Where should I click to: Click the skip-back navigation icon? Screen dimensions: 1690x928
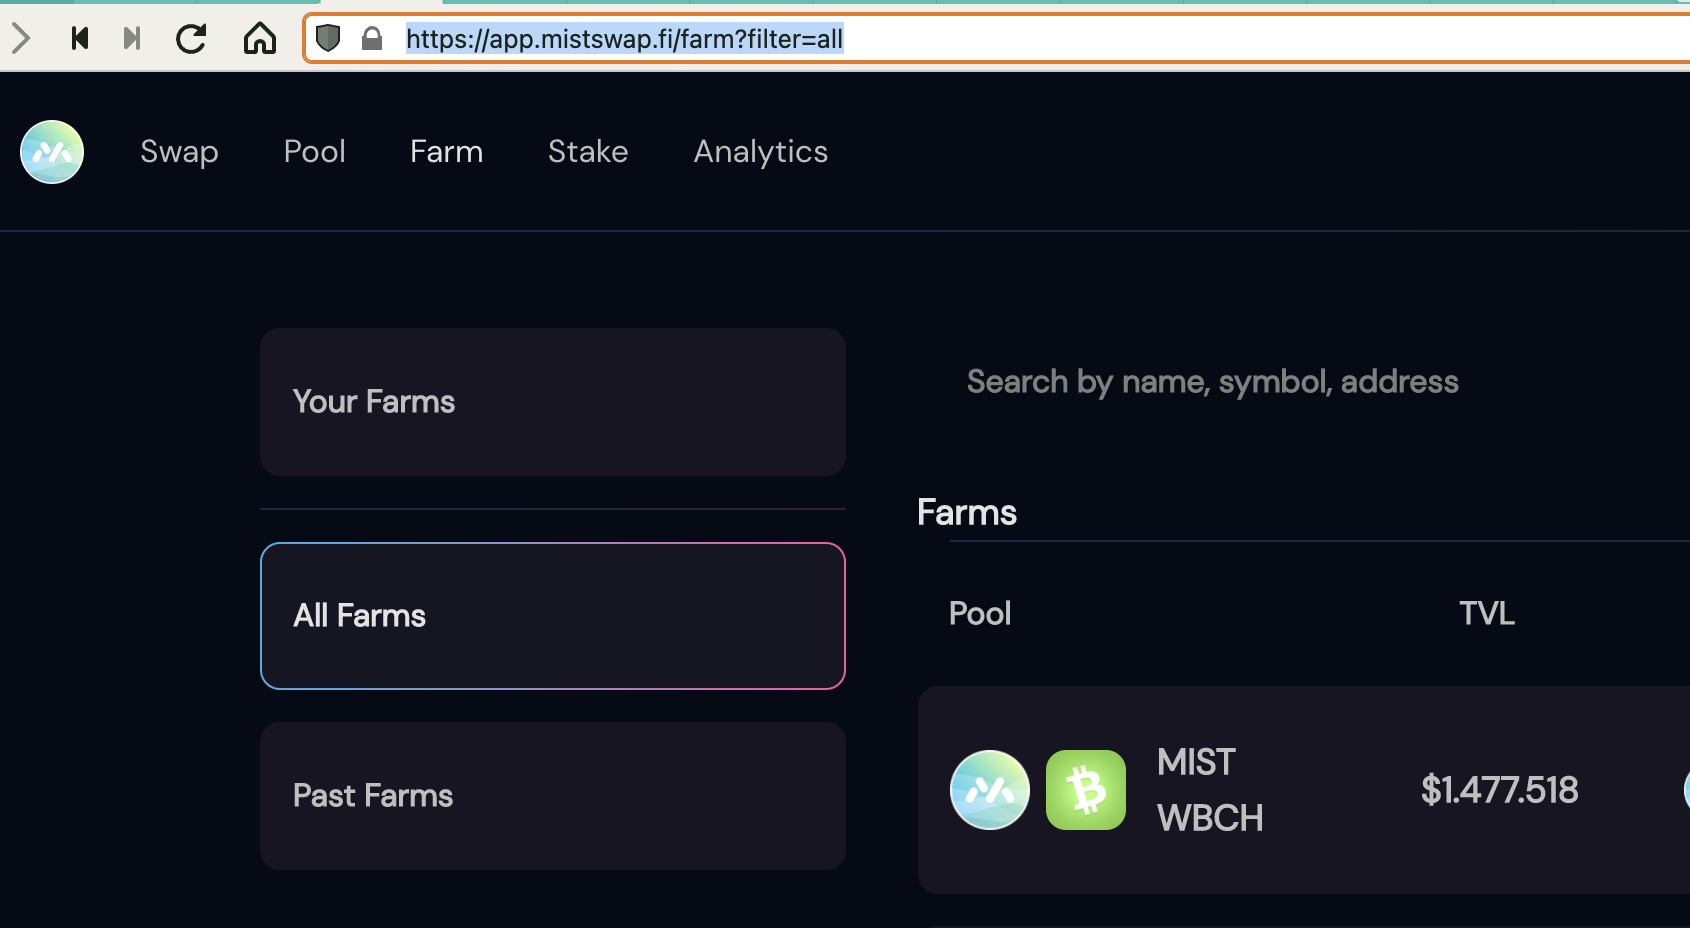pos(80,39)
